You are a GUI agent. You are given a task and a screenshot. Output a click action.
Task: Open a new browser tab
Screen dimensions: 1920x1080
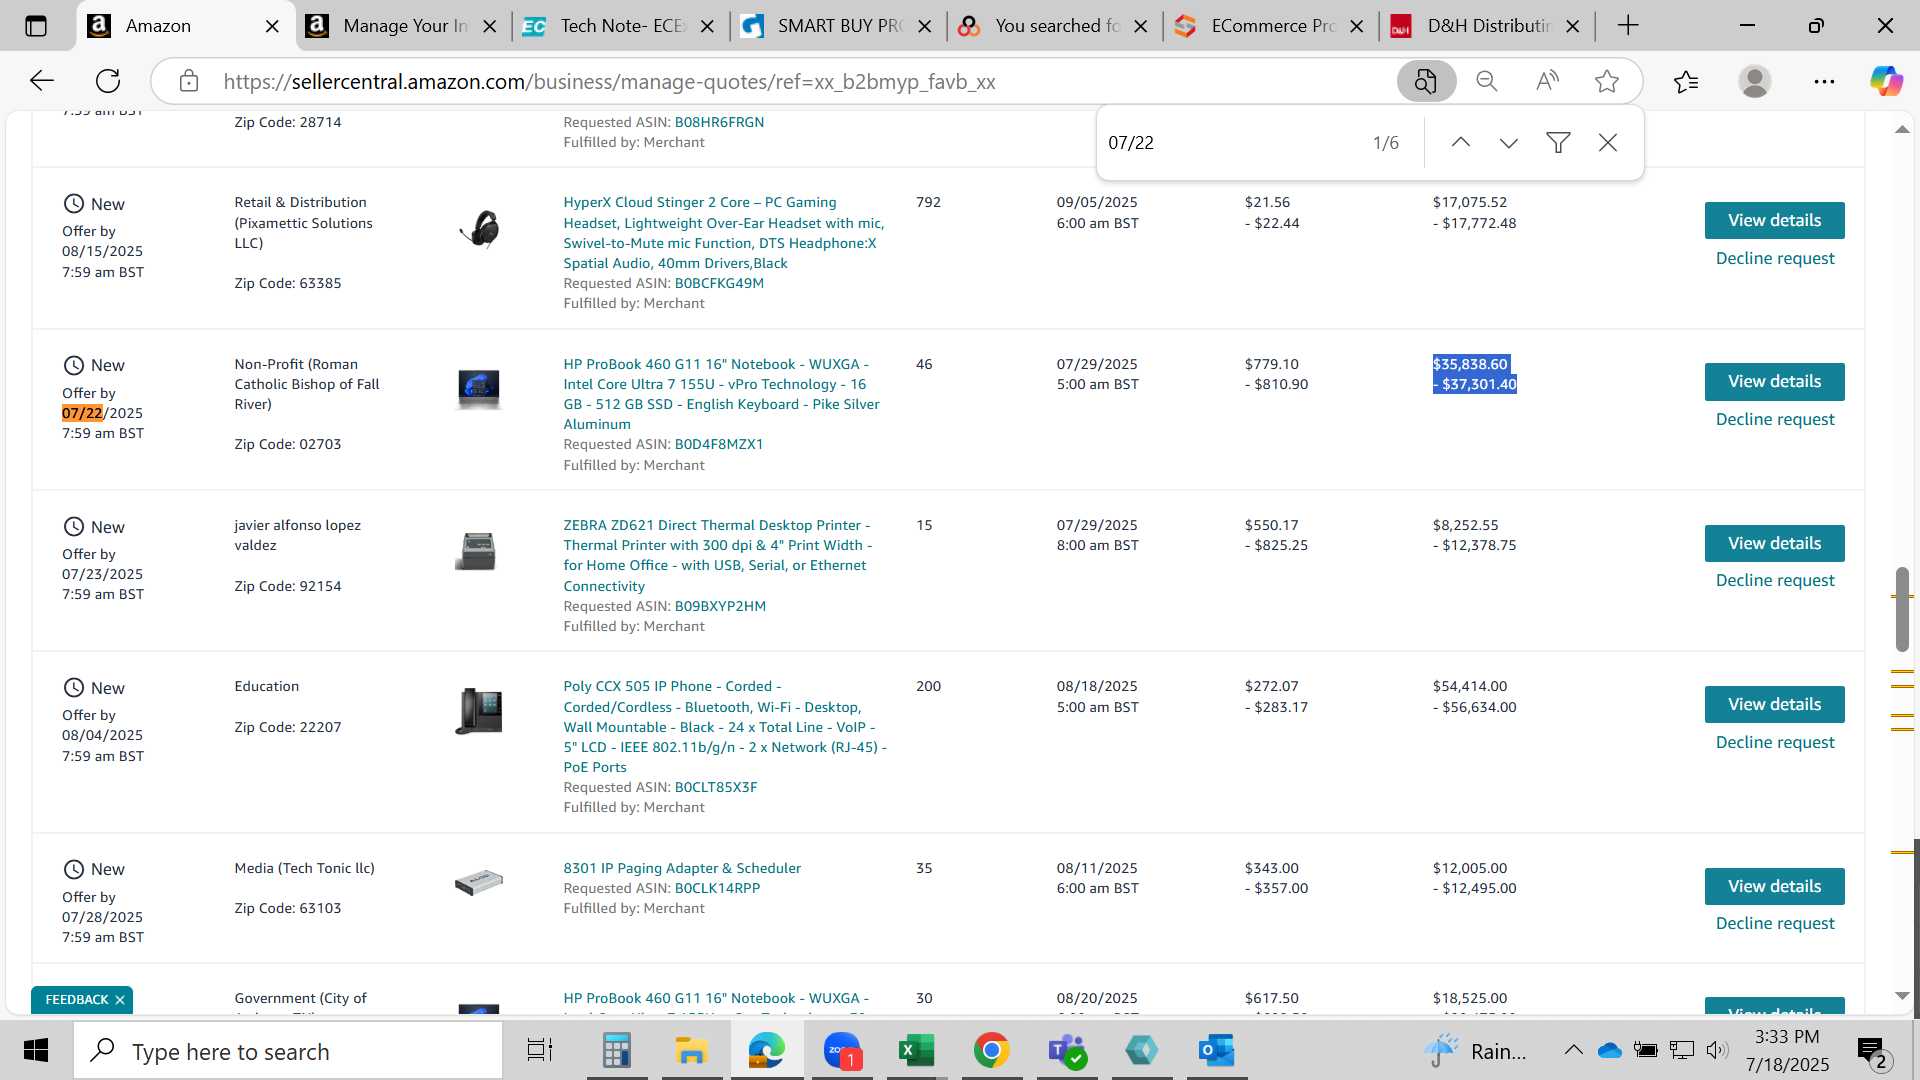(1628, 26)
